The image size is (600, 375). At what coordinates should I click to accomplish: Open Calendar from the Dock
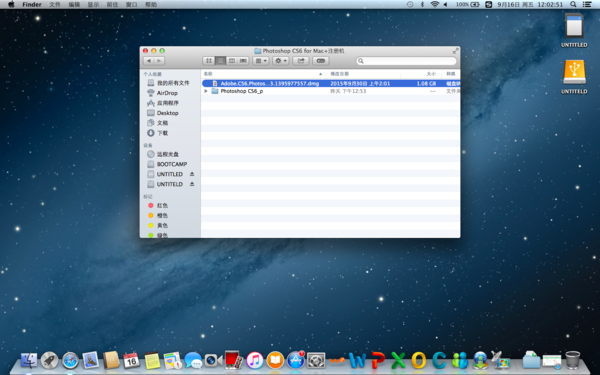click(131, 360)
